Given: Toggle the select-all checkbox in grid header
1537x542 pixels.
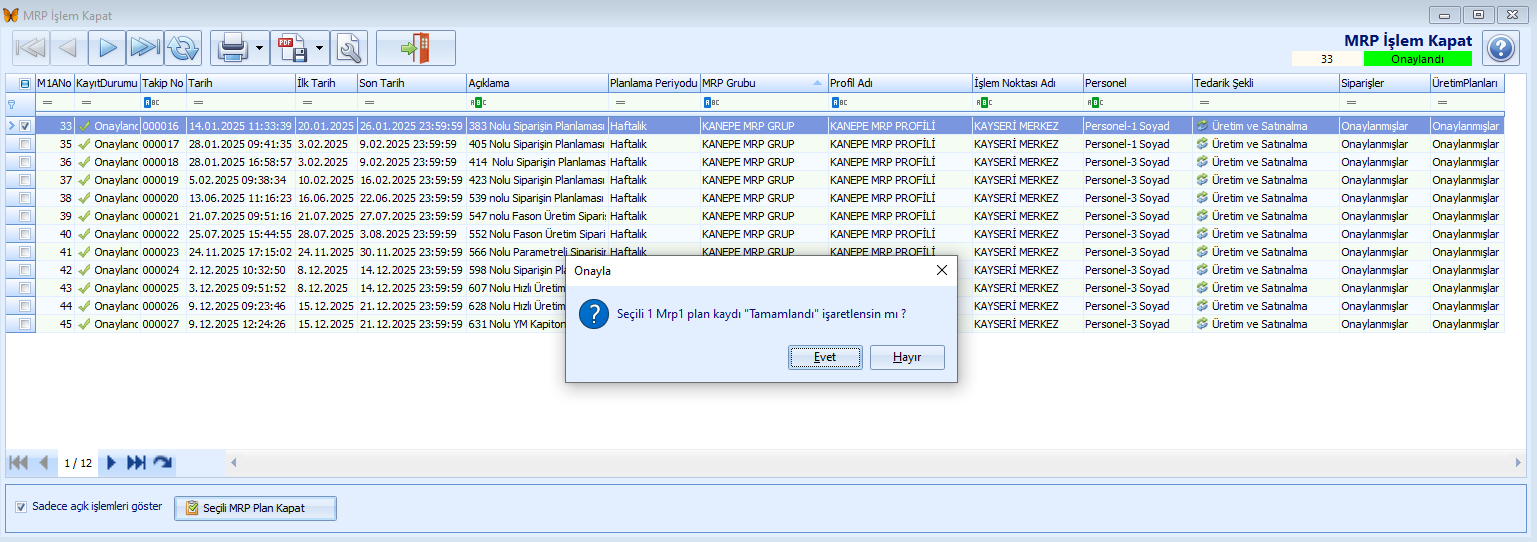Looking at the screenshot, I should [x=25, y=84].
